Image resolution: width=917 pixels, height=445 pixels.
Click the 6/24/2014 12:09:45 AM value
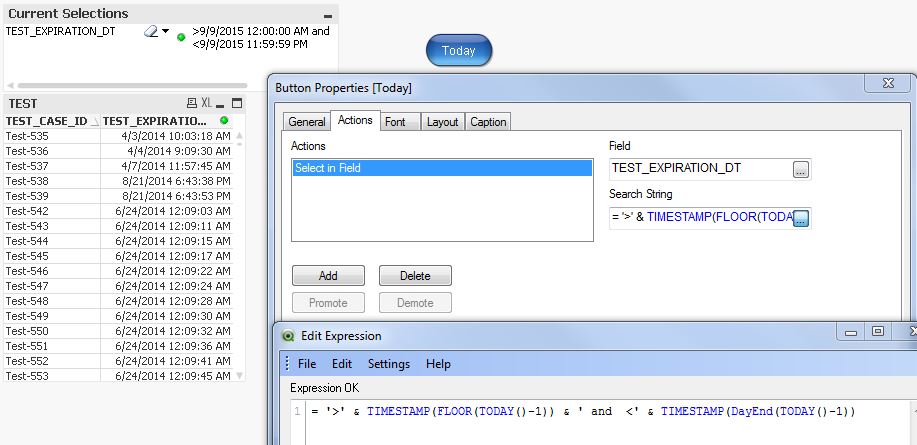(173, 376)
